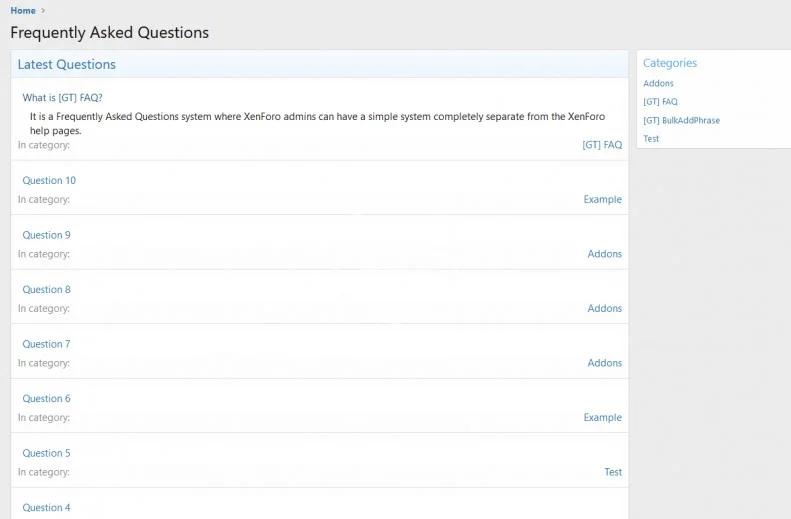The image size is (791, 519).
Task: Open the 'What is [GT] FAQ?' question
Action: point(62,98)
